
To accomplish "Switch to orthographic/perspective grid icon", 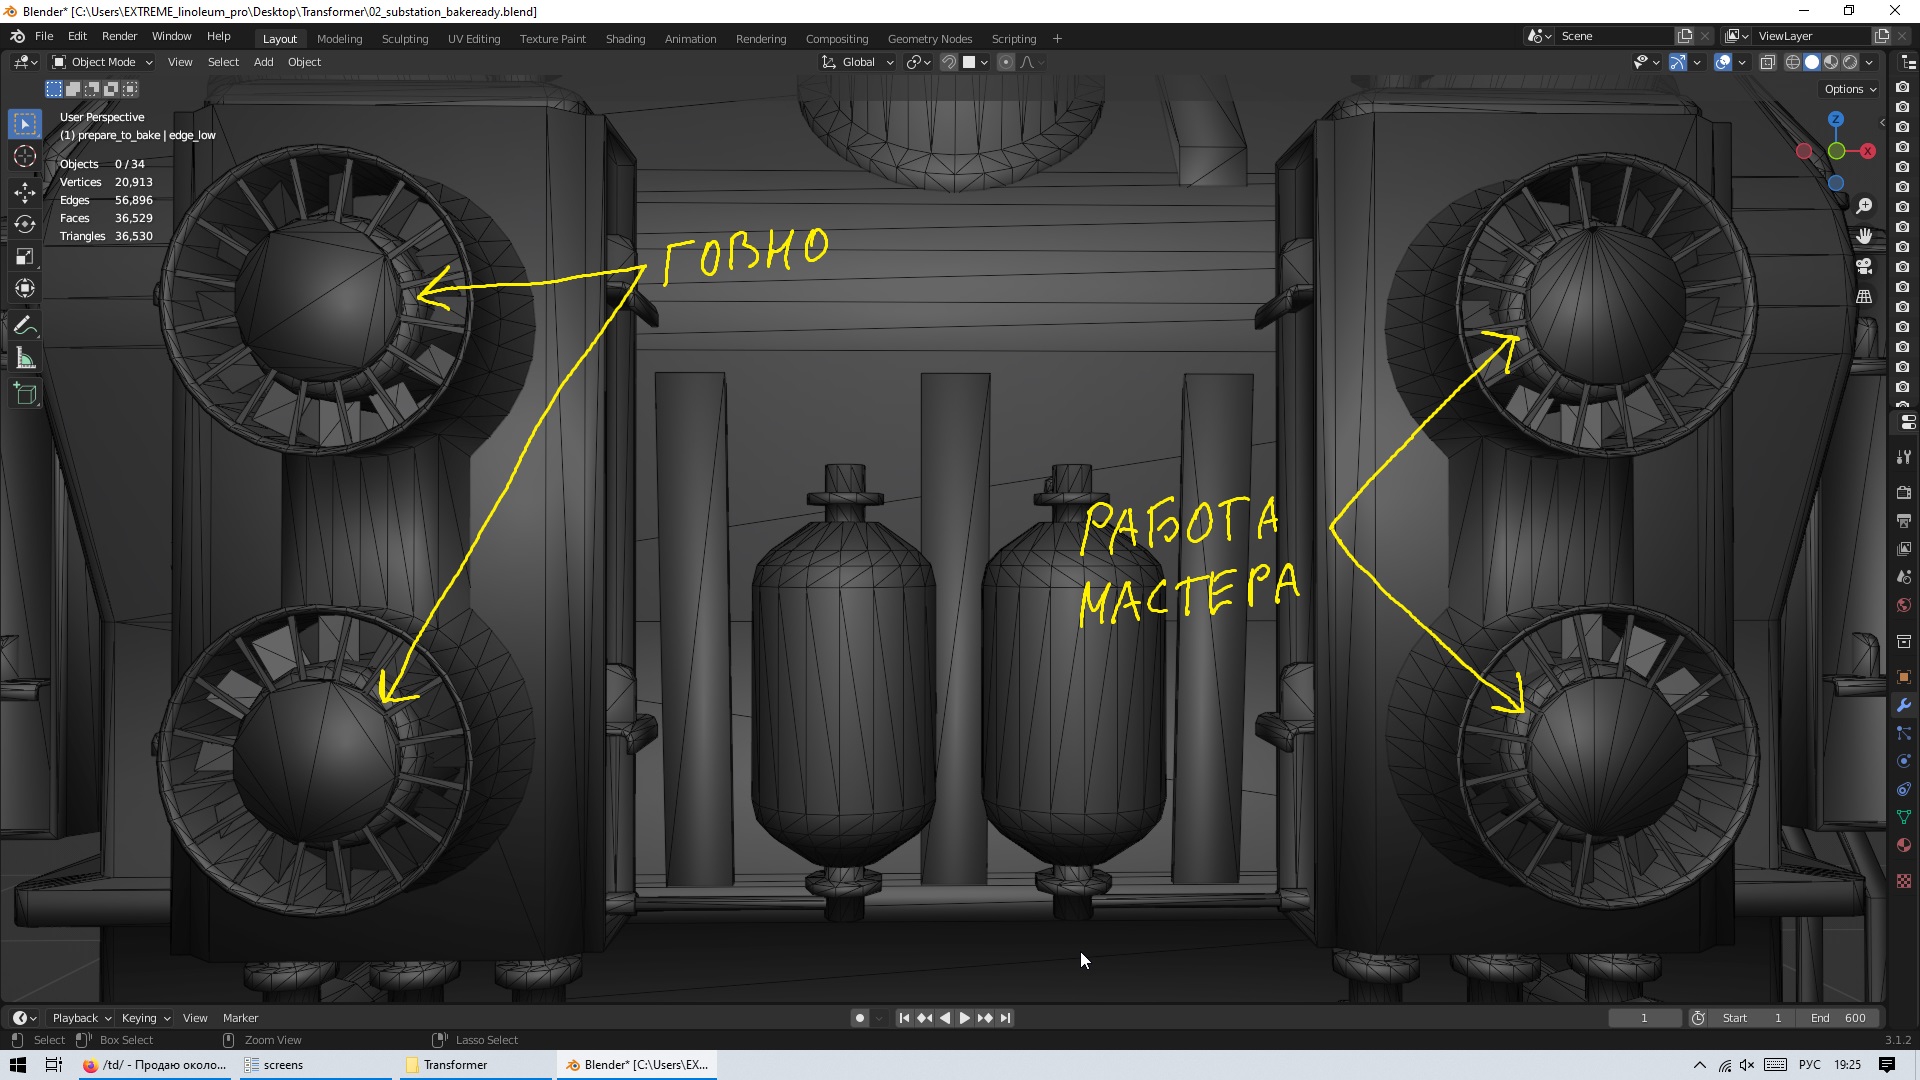I will [x=1864, y=297].
